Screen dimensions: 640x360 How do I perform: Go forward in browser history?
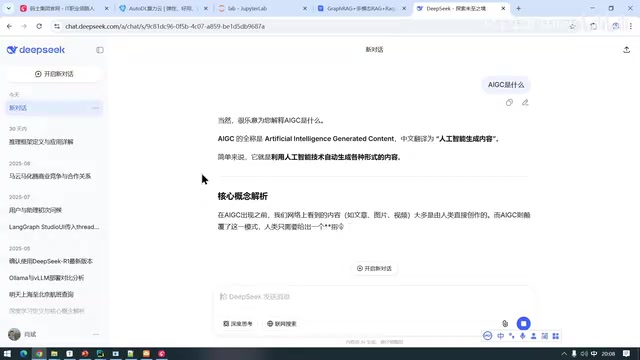(x=24, y=26)
